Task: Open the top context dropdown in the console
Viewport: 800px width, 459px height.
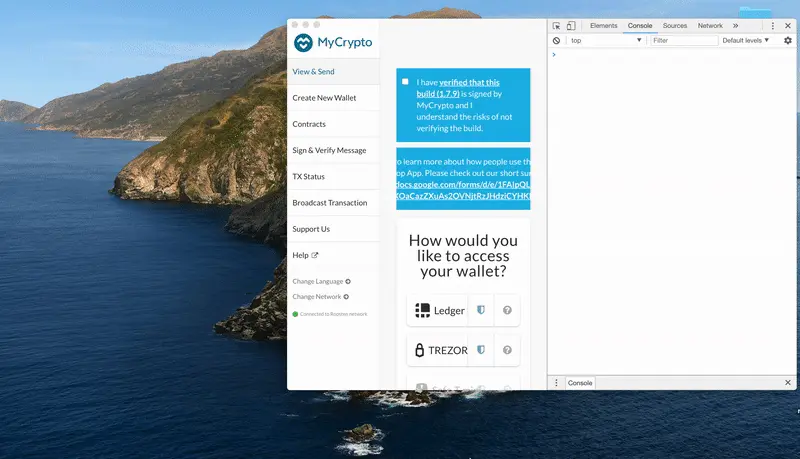Action: (606, 40)
